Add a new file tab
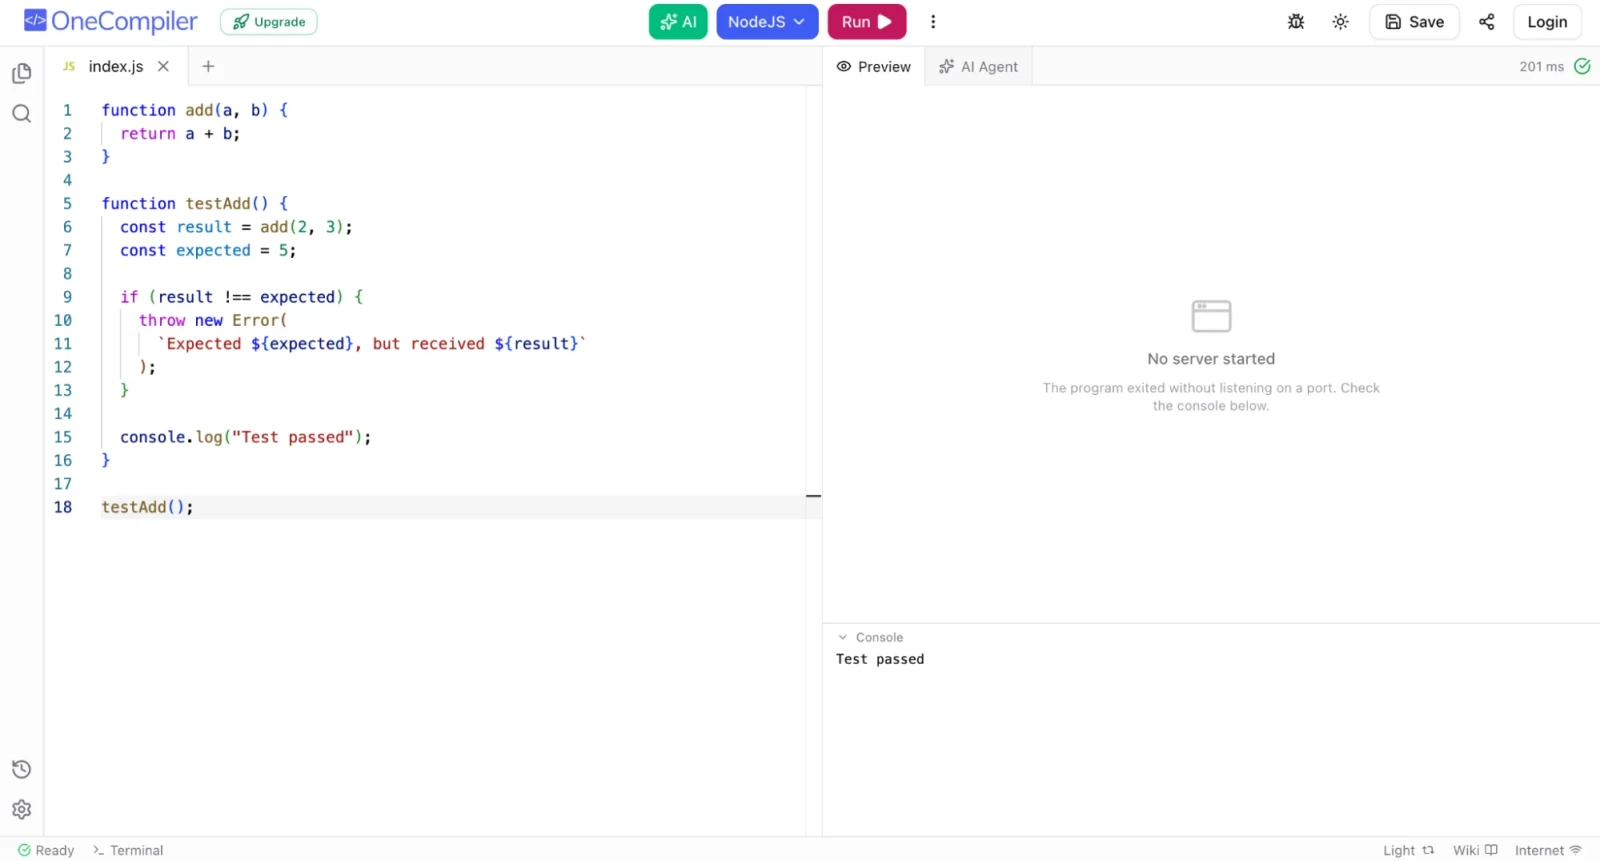The image size is (1600, 861). [x=208, y=66]
